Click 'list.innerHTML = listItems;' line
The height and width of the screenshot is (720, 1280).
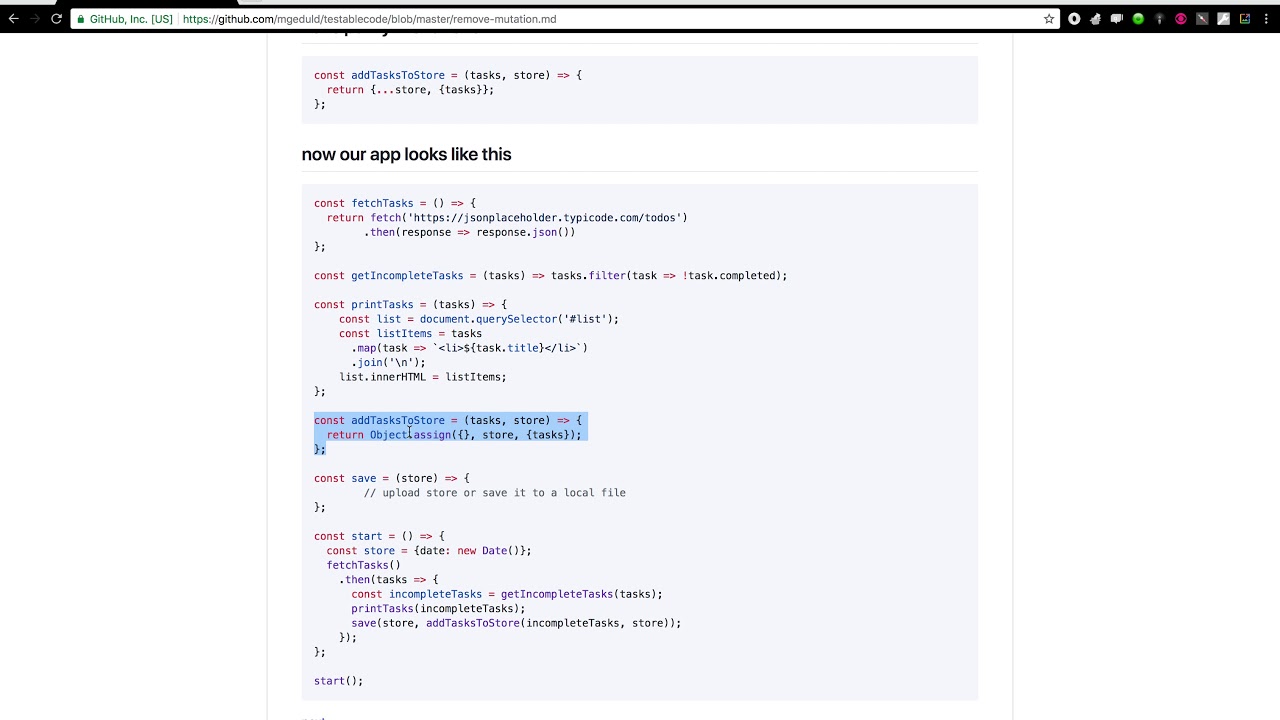tap(422, 377)
